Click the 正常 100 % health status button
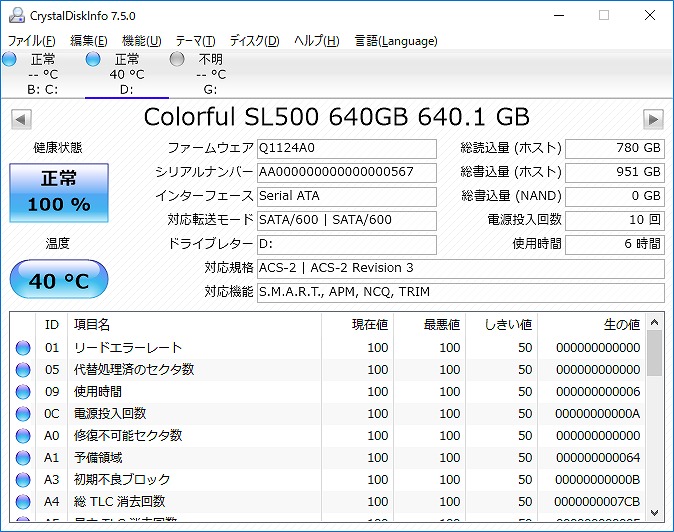The width and height of the screenshot is (674, 532). (58, 193)
